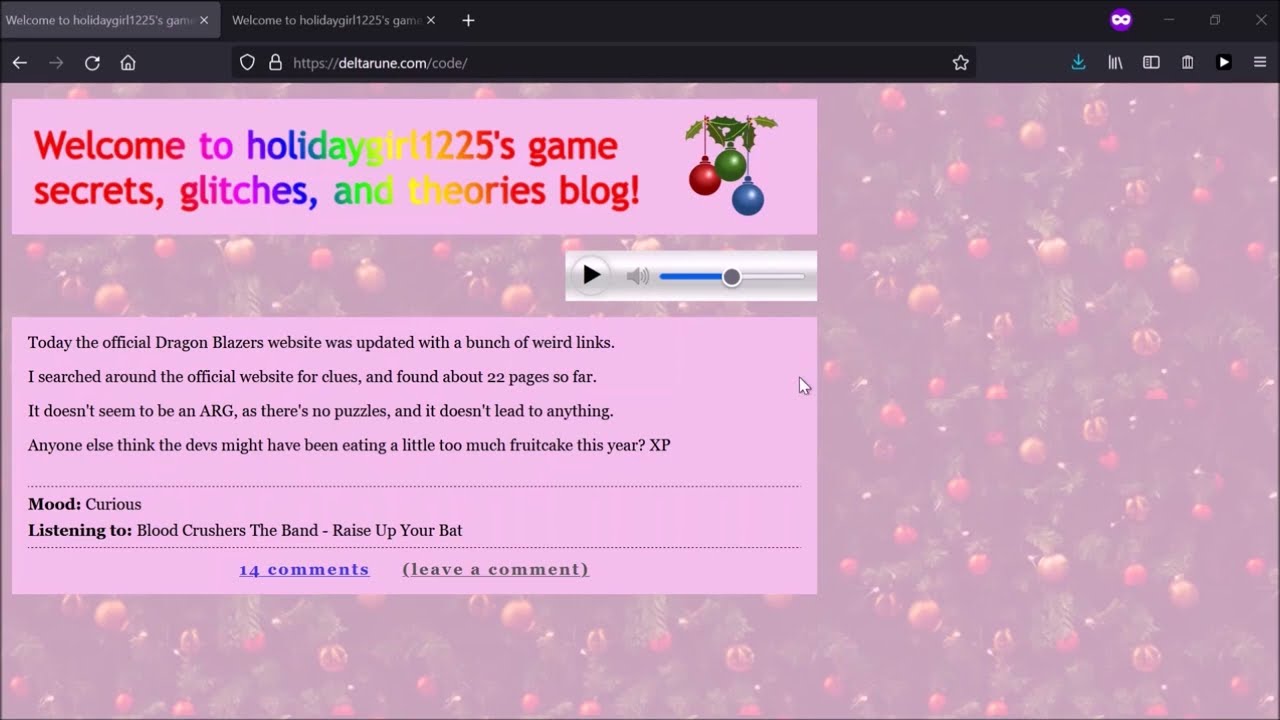Toggle the sidebar view icon
The width and height of the screenshot is (1280, 720).
click(x=1151, y=63)
